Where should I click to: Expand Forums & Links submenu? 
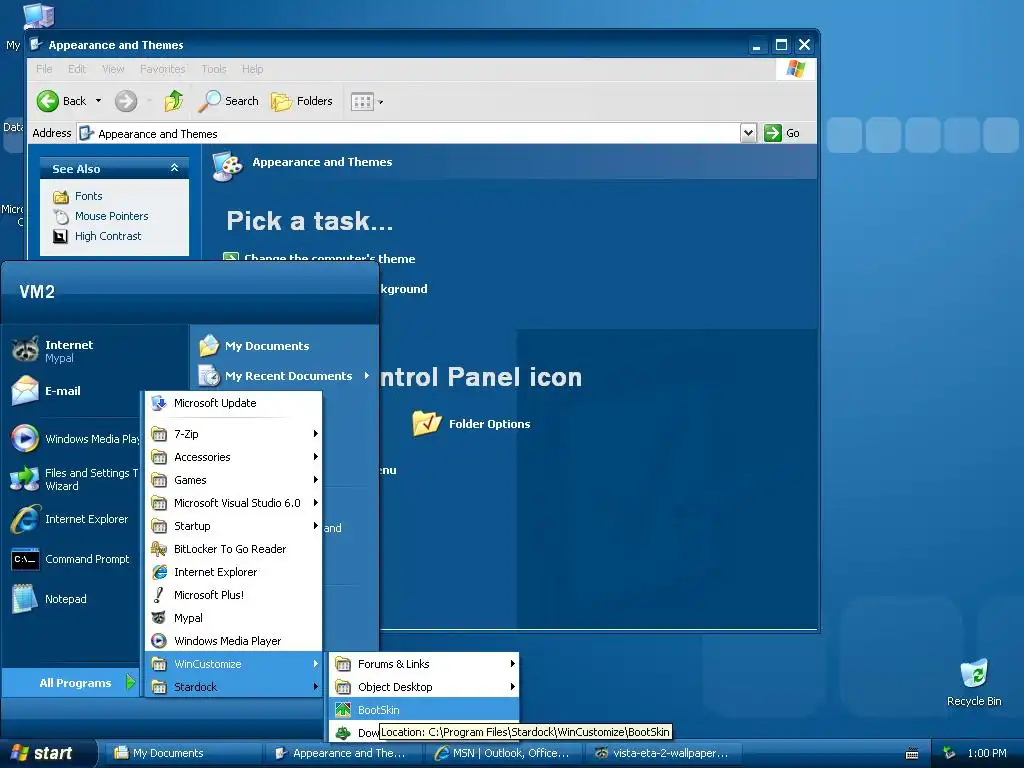coord(424,664)
